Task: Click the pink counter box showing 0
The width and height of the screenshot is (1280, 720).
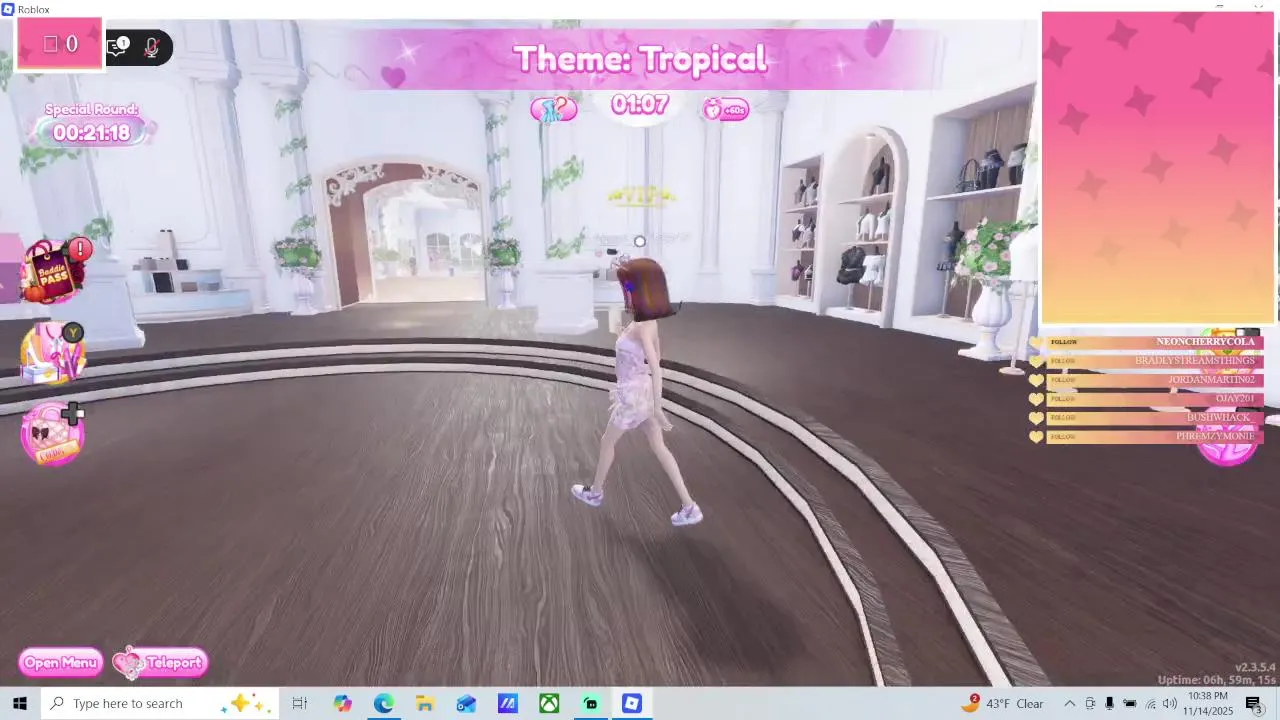Action: [60, 44]
